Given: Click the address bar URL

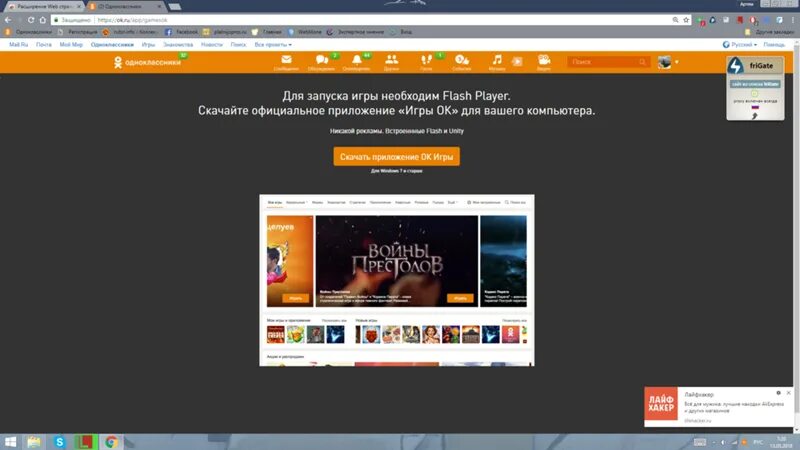Looking at the screenshot, I should (132, 20).
